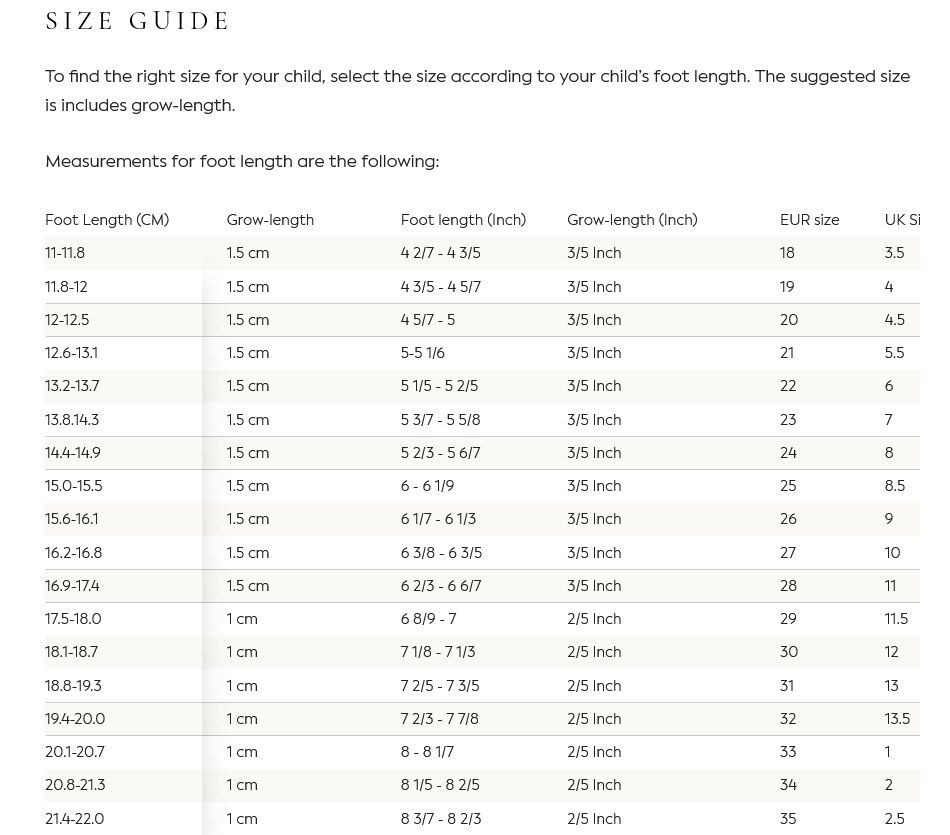The width and height of the screenshot is (950, 835).
Task: Select the 13.8.14.3 foot length cell
Action: click(72, 420)
